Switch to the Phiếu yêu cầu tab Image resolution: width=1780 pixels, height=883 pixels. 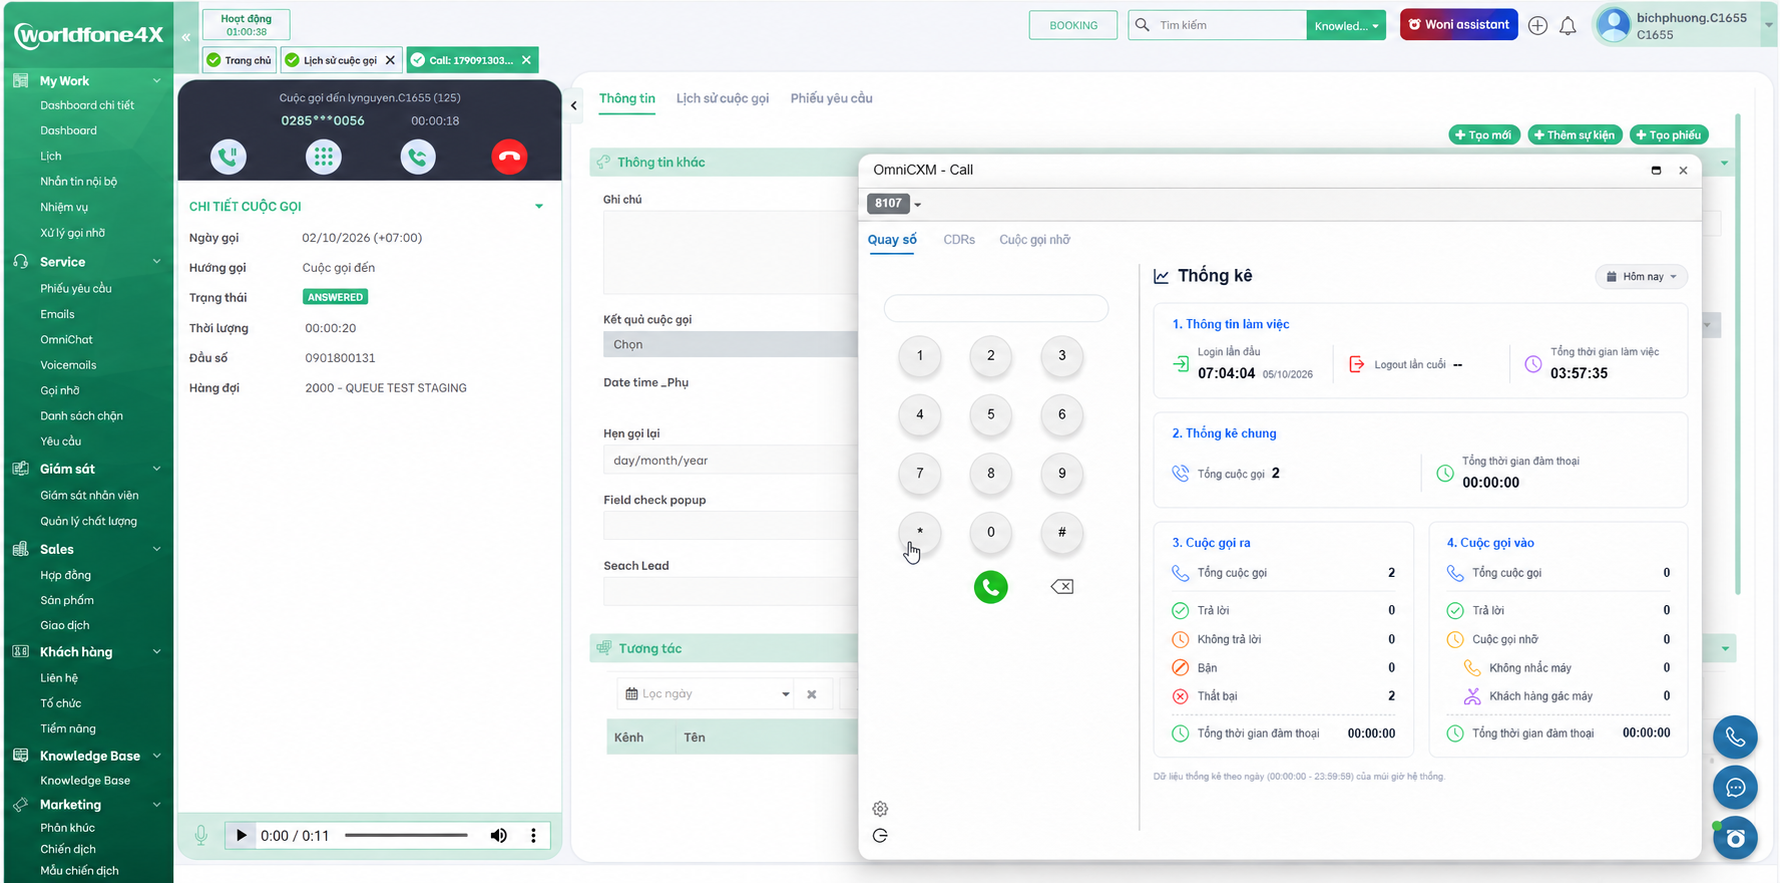point(831,98)
